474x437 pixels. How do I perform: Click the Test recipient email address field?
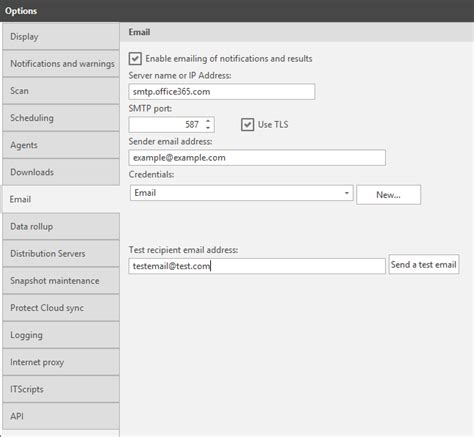[x=257, y=266]
